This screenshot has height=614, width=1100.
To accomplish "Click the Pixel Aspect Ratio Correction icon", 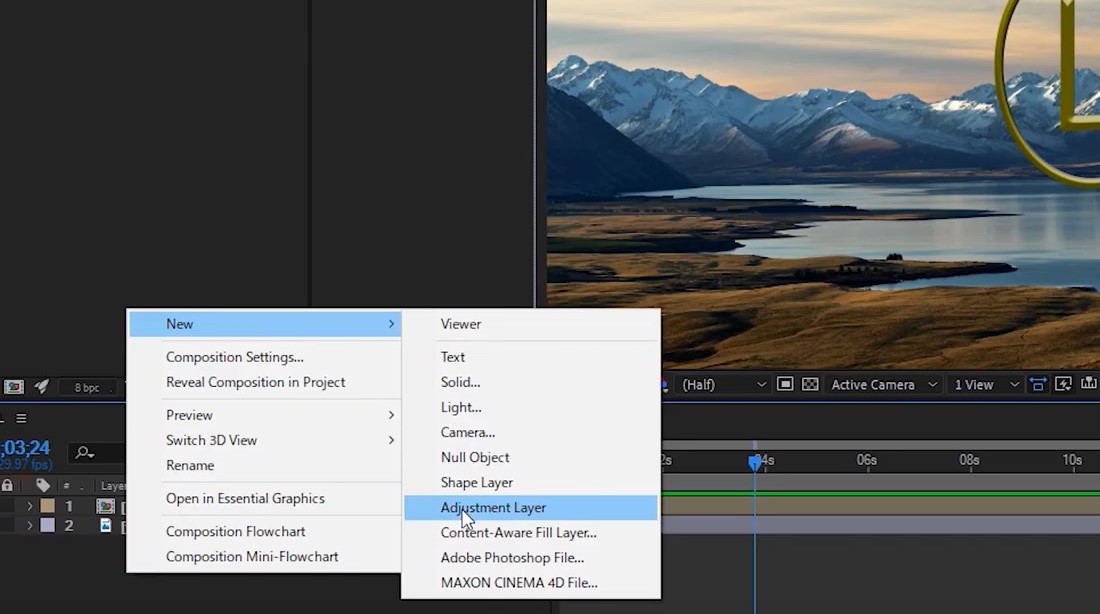I will point(1038,384).
